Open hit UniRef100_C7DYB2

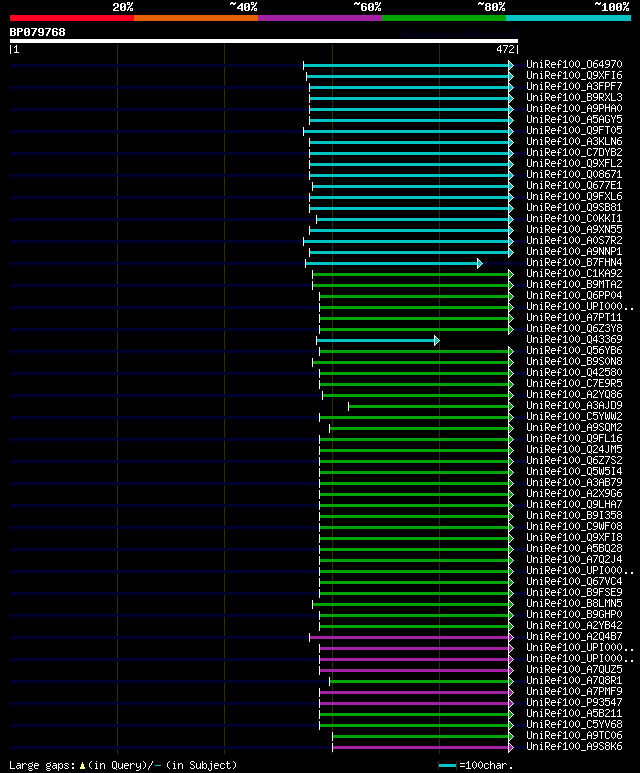click(x=574, y=153)
